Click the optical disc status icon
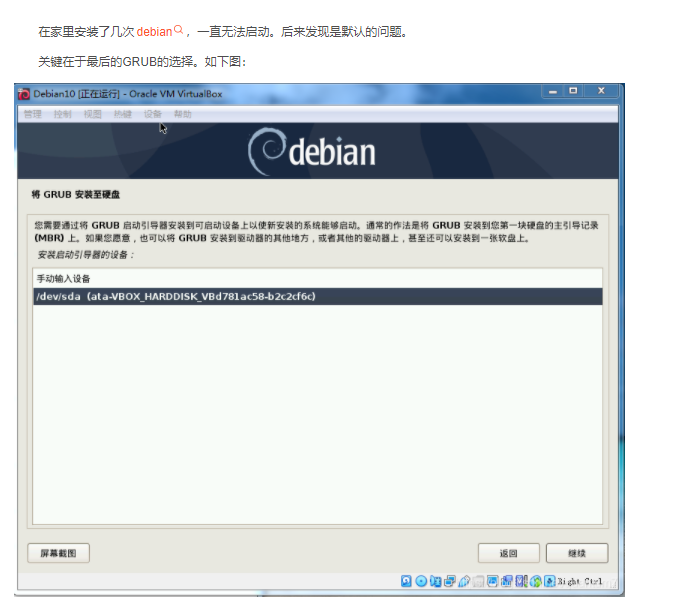Screen dimensions: 683x608 tap(421, 581)
